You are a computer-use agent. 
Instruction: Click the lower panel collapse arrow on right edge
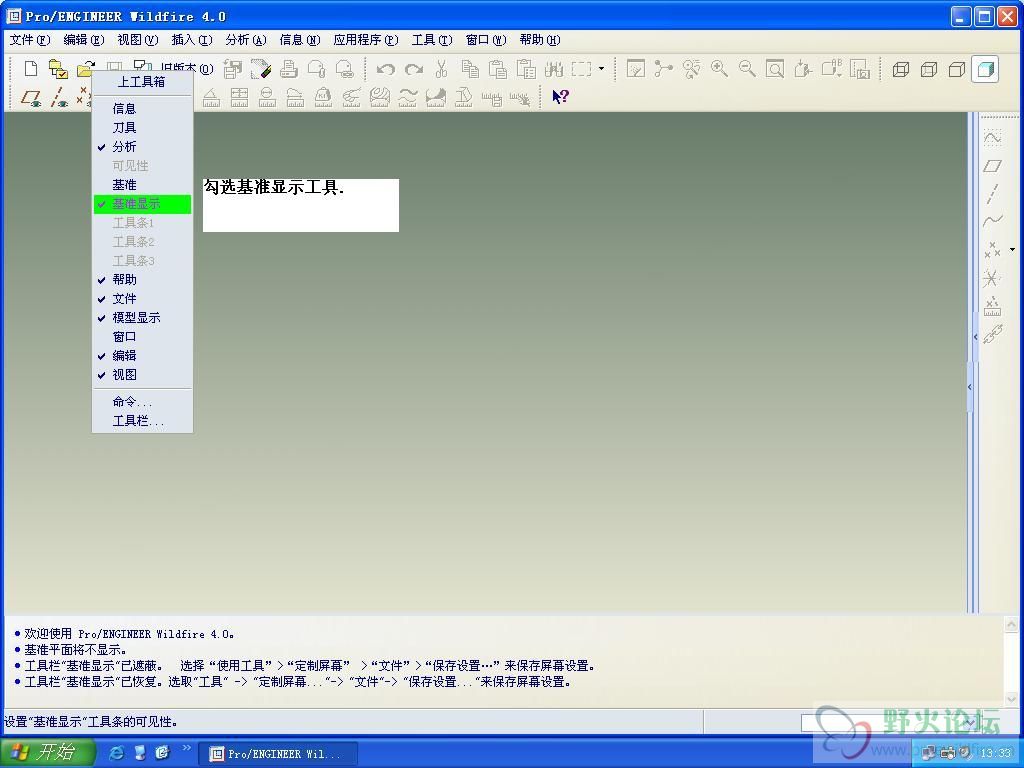[970, 387]
